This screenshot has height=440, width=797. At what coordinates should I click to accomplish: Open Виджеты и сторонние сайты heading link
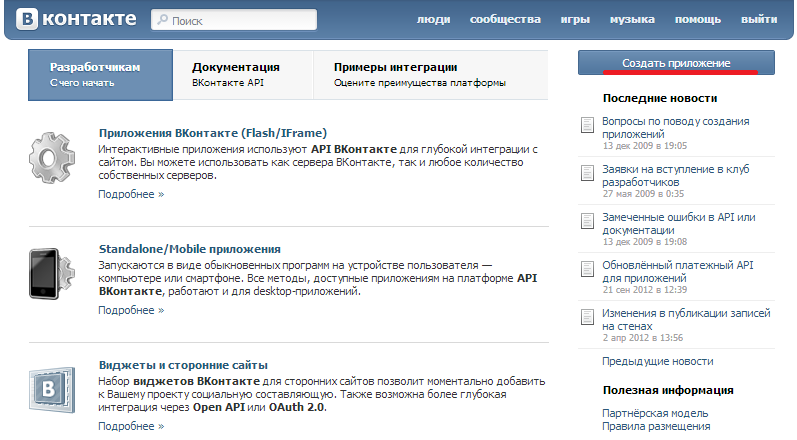click(x=183, y=365)
